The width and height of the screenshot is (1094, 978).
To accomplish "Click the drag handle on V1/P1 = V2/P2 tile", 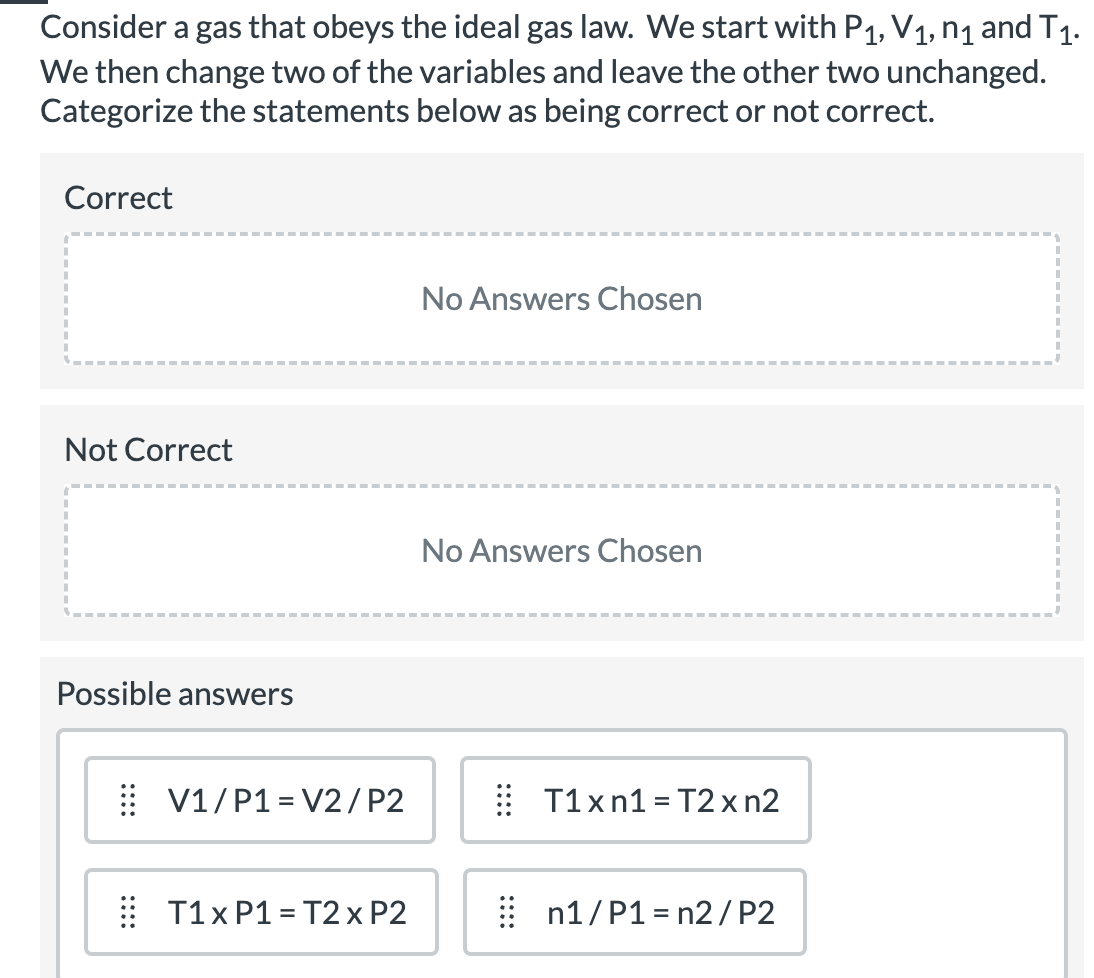I will tap(126, 800).
